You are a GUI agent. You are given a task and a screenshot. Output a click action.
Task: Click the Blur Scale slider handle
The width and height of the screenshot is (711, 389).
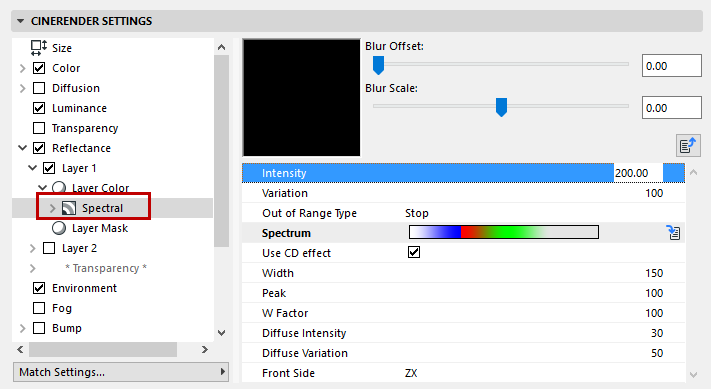click(501, 107)
